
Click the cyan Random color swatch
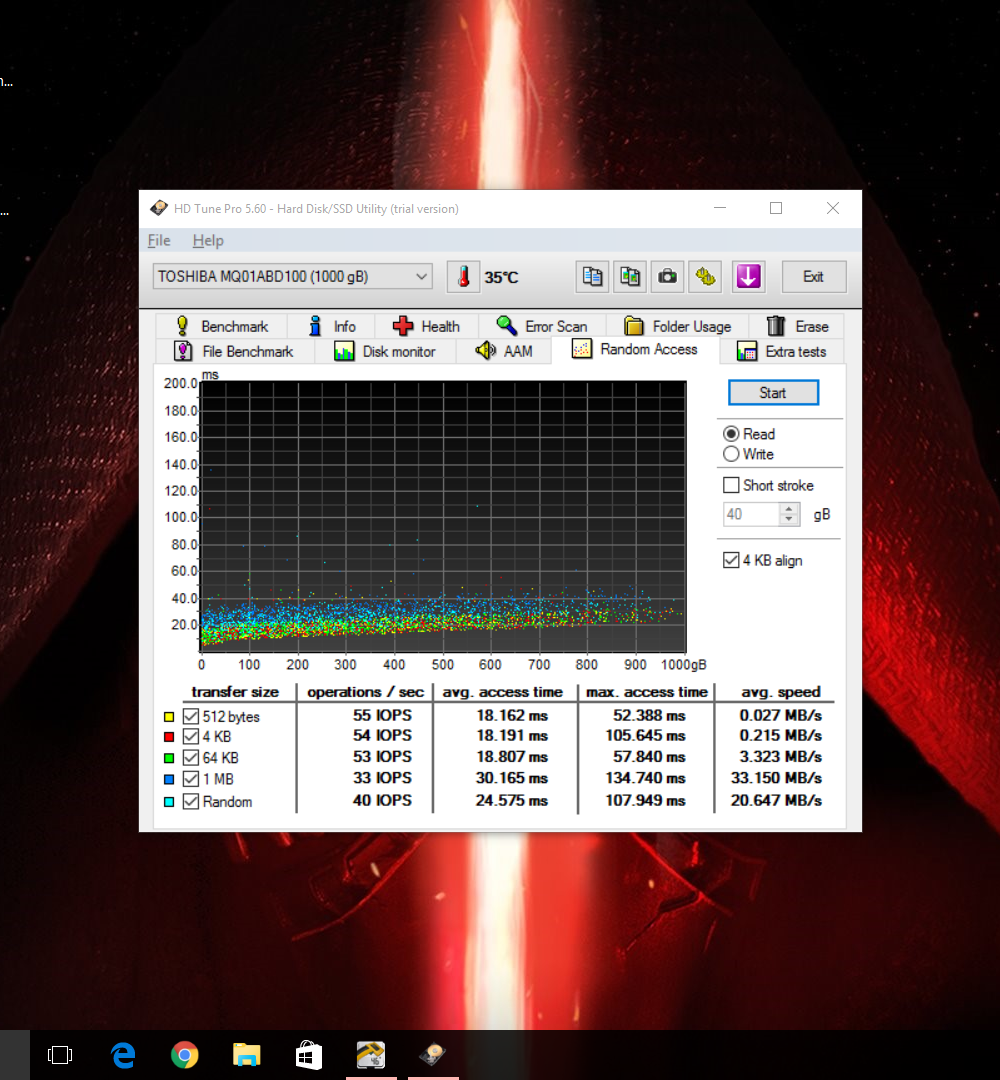(169, 802)
